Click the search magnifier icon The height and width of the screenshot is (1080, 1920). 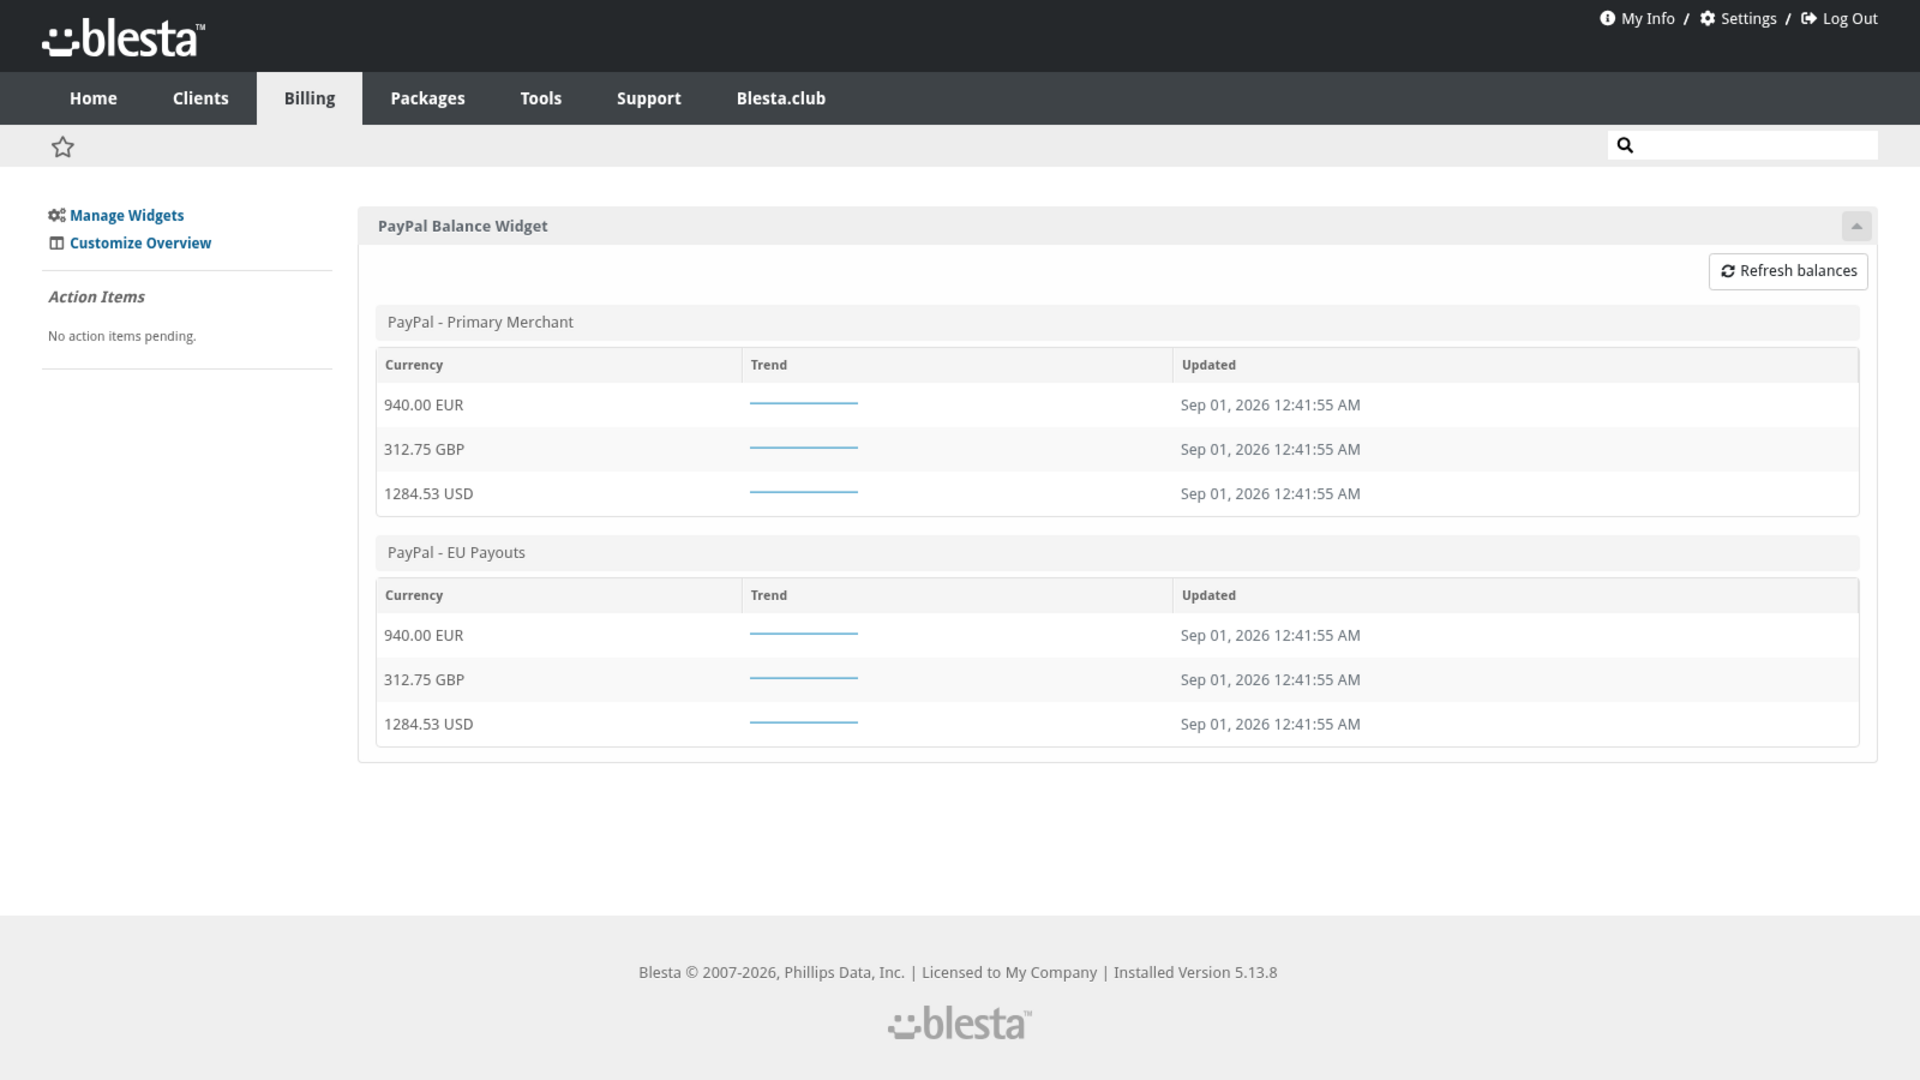coord(1625,145)
